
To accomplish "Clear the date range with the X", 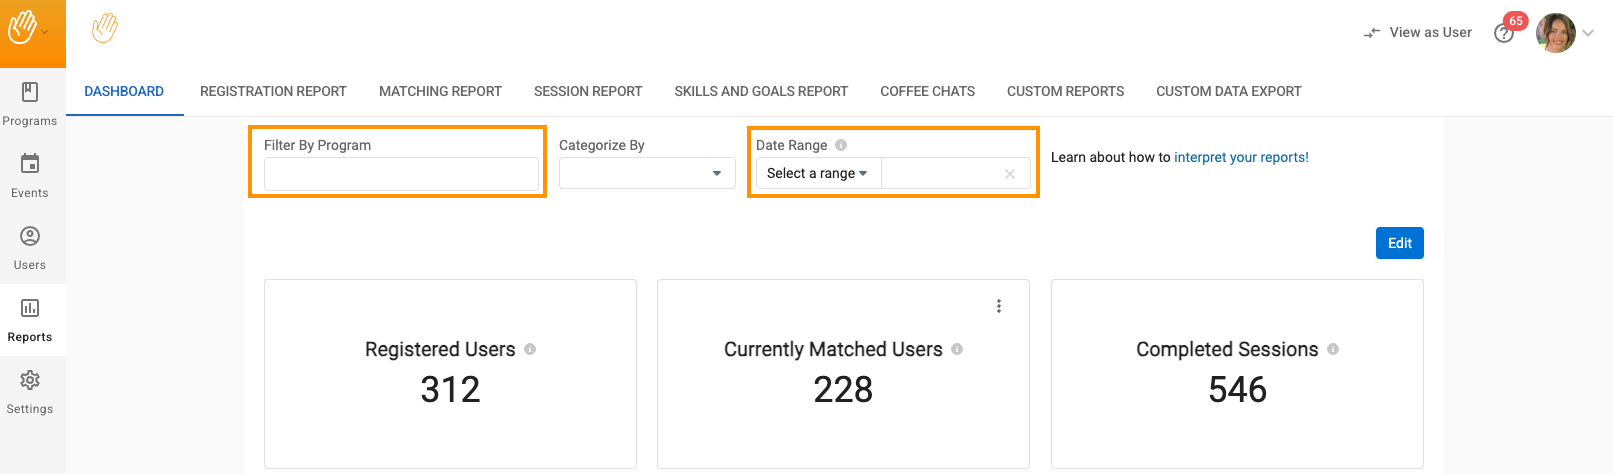I will click(1010, 174).
